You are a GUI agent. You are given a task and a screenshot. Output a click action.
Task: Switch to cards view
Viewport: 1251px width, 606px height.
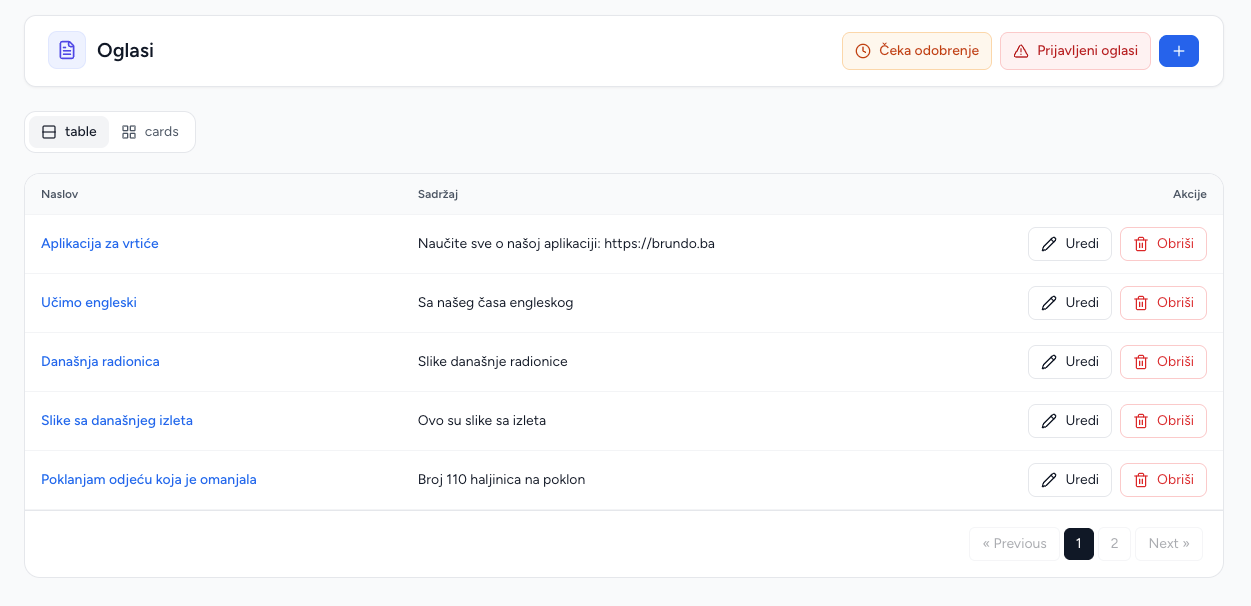150,132
